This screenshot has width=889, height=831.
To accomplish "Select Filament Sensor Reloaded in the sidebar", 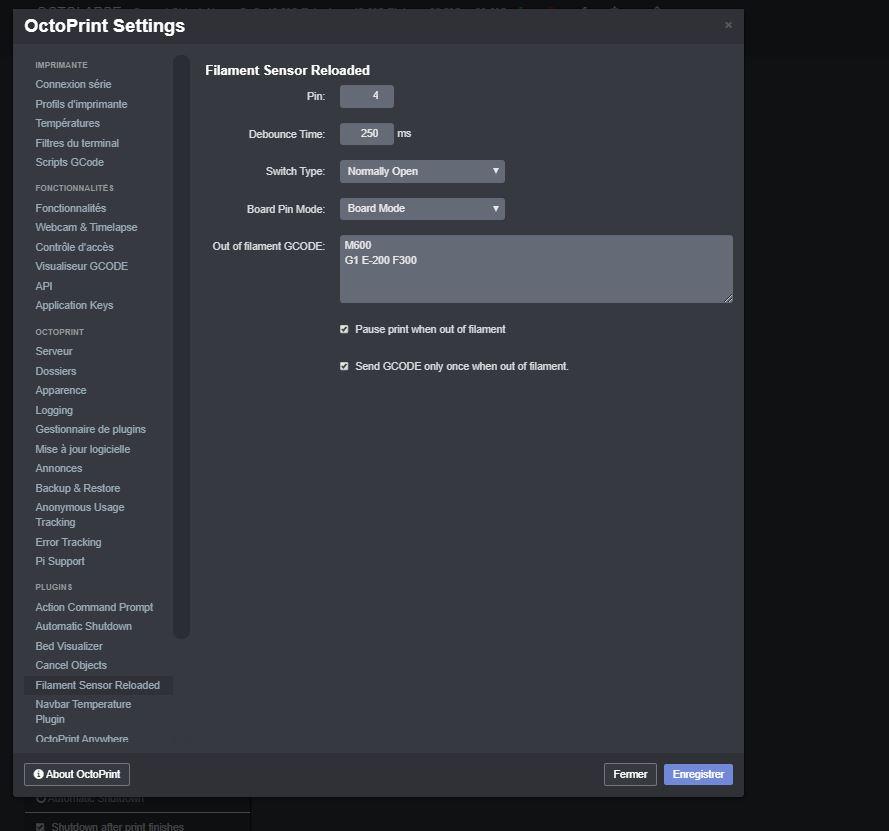I will [x=97, y=685].
